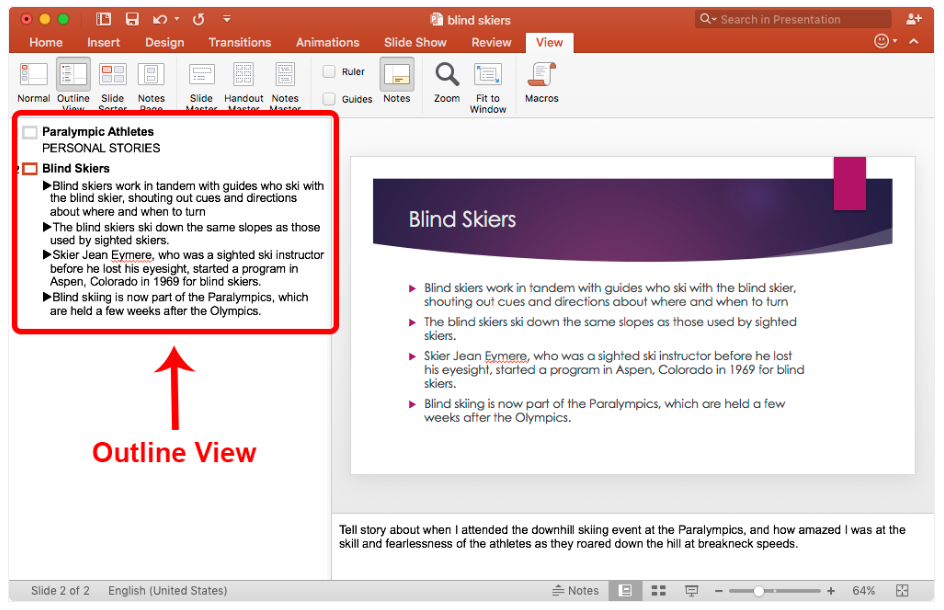Image resolution: width=944 pixels, height=610 pixels.
Task: Open the Undo dropdown arrow
Action: tap(177, 18)
